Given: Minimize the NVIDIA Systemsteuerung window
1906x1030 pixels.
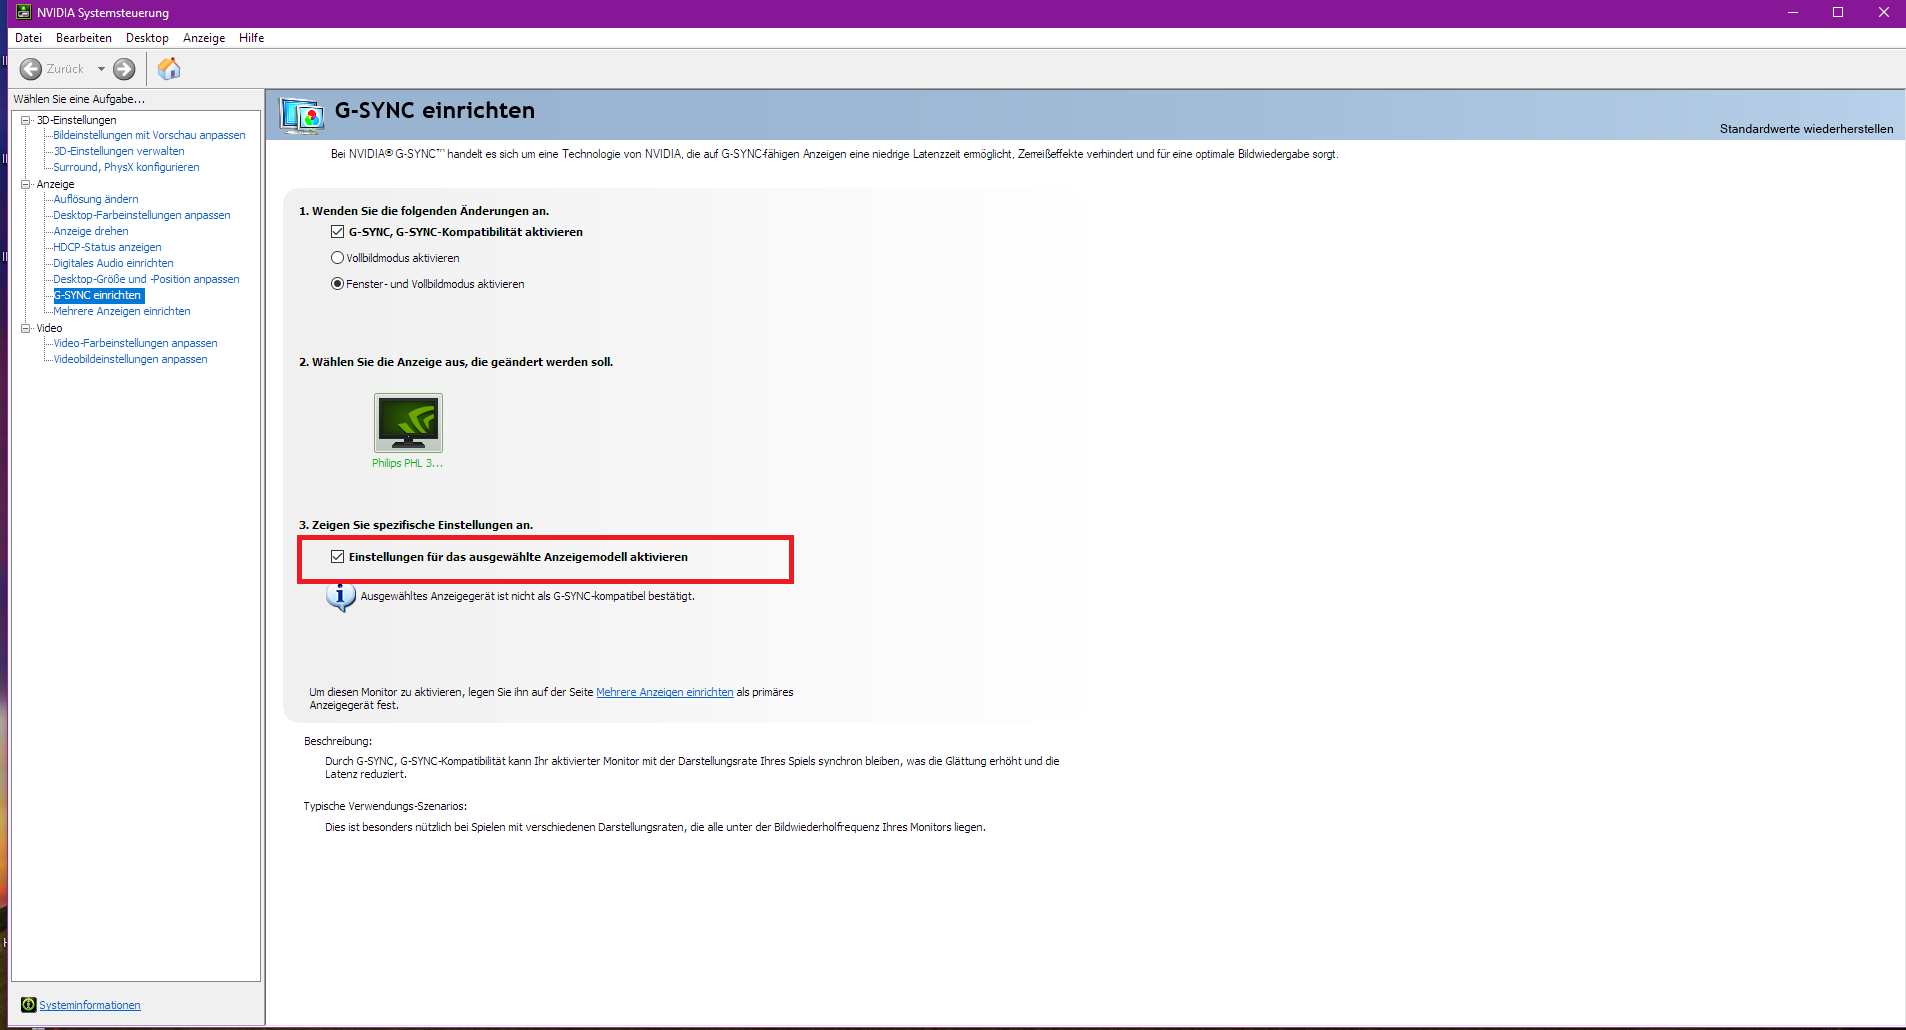Looking at the screenshot, I should pyautogui.click(x=1792, y=12).
